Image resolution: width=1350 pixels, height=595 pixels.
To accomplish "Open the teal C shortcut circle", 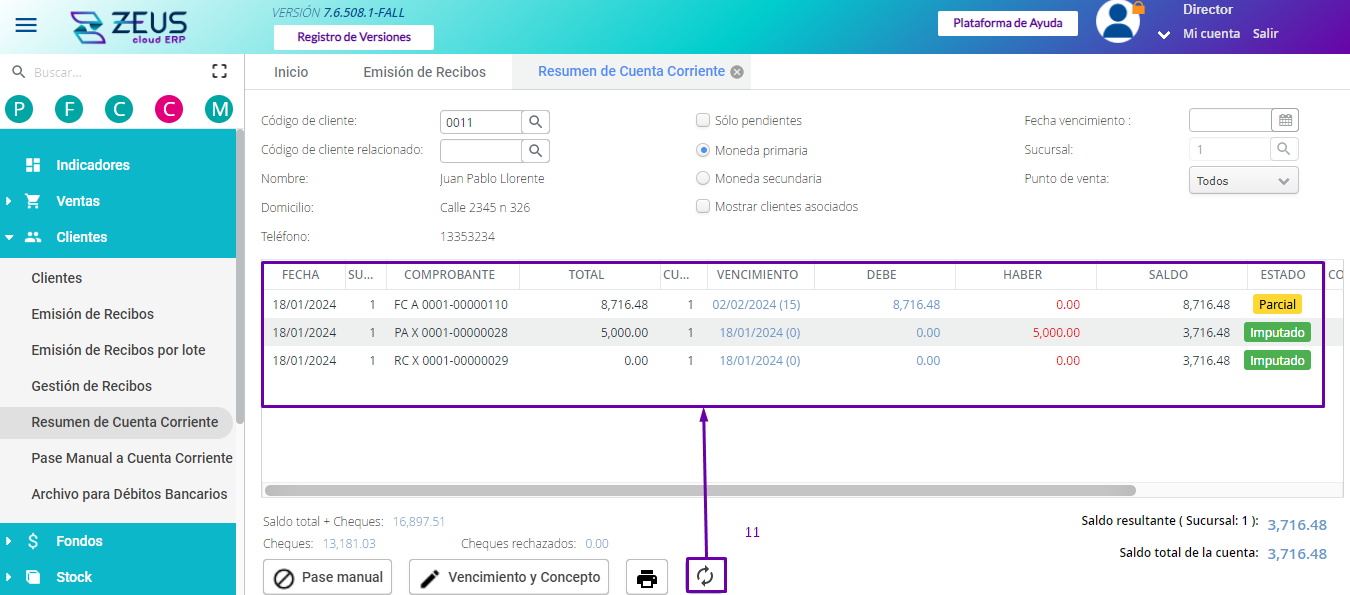I will [119, 109].
